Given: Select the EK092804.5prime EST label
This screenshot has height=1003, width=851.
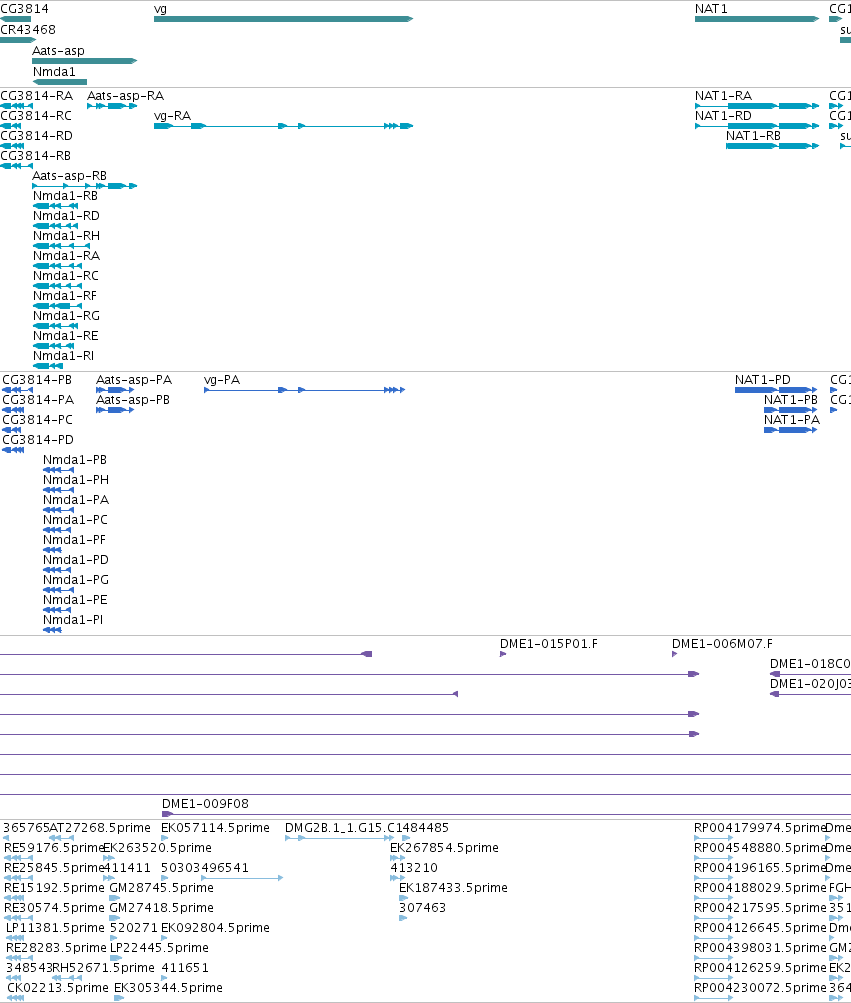Looking at the screenshot, I should 216,928.
